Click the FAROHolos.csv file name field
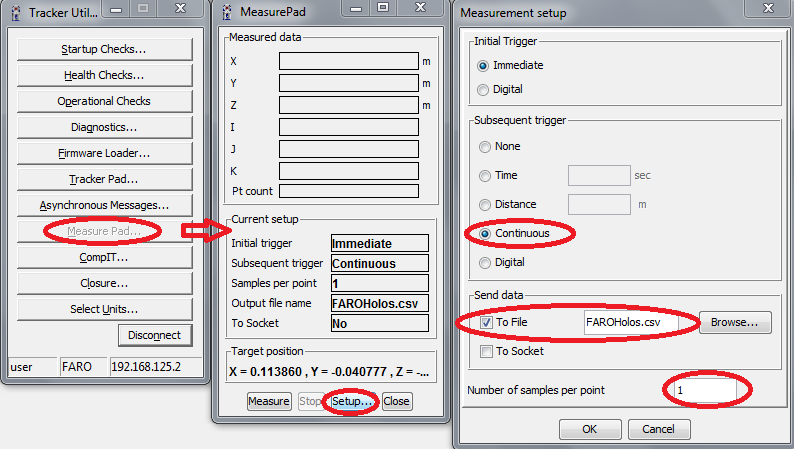This screenshot has height=449, width=794. [638, 323]
